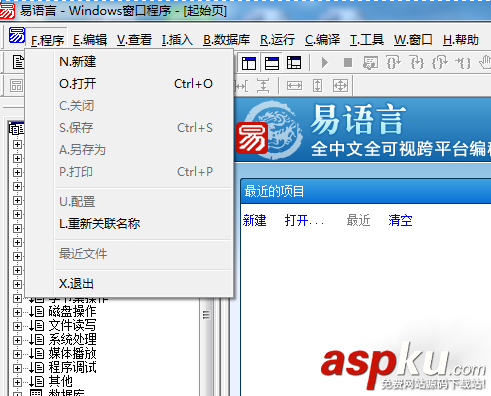Open the V.查看 menu
Image resolution: width=491 pixels, height=396 pixels.
[x=134, y=40]
